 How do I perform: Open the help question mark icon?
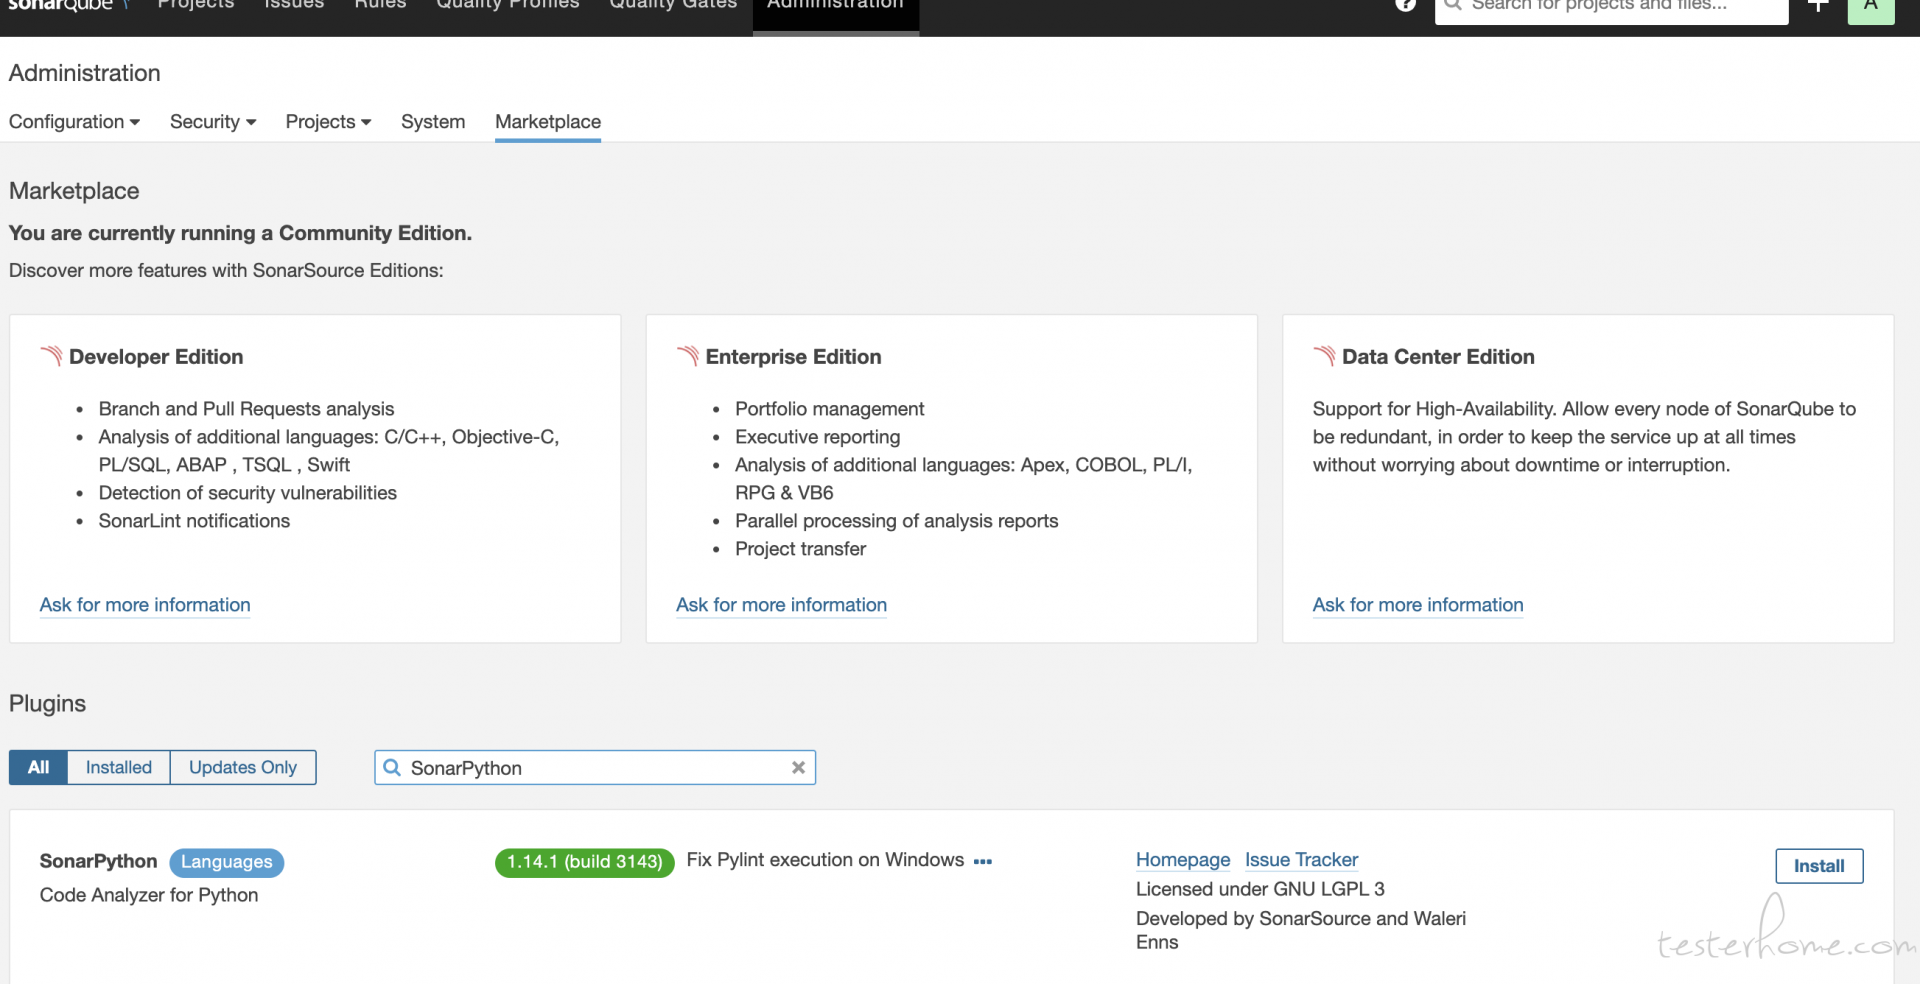(1405, 5)
